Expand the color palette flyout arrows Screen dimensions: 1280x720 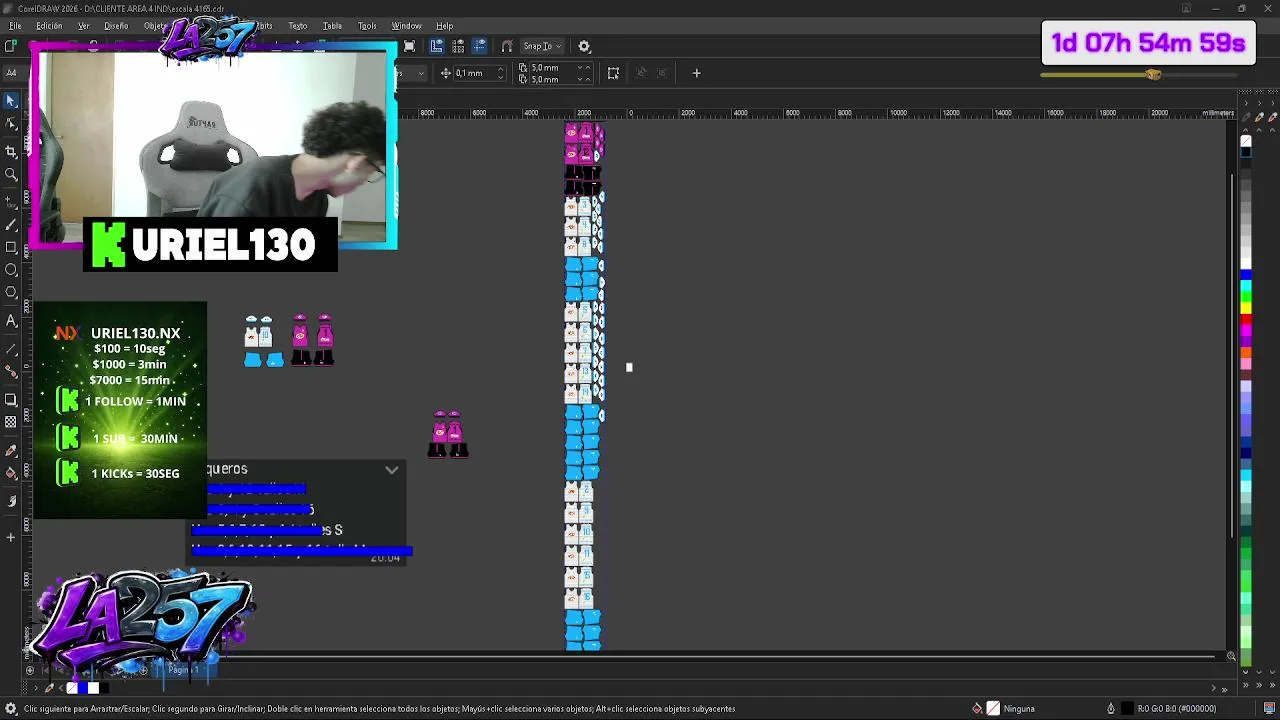[1246, 687]
